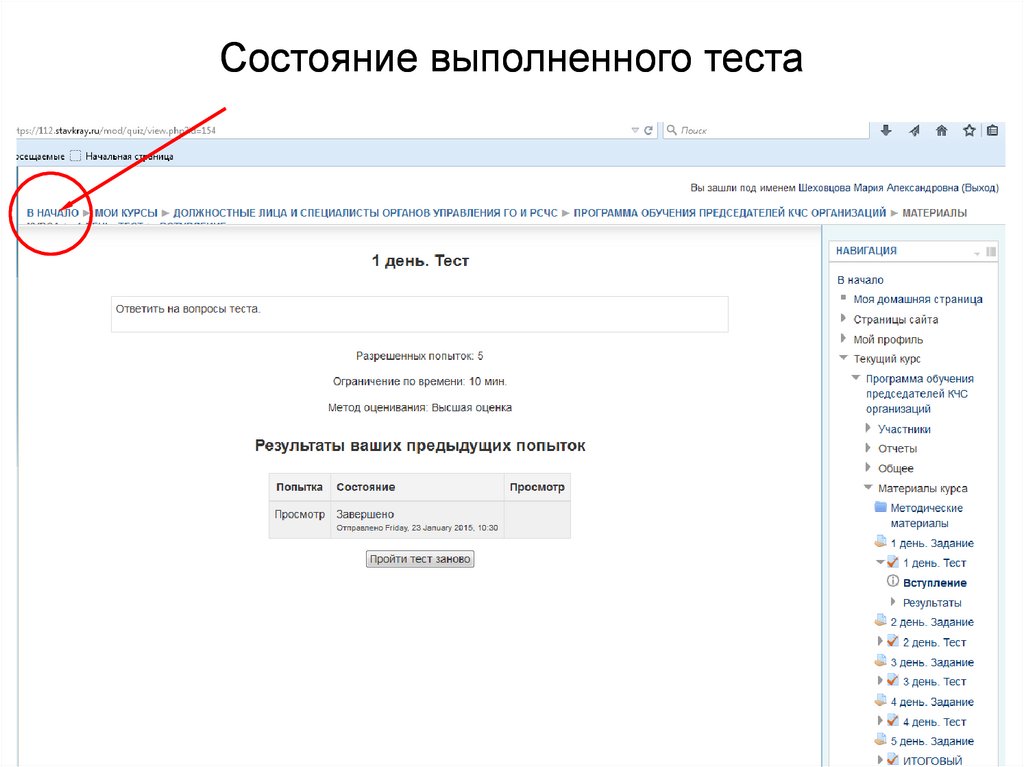Image resolution: width=1024 pixels, height=767 pixels.
Task: Expand the Страницы сайта tree item
Action: [844, 318]
